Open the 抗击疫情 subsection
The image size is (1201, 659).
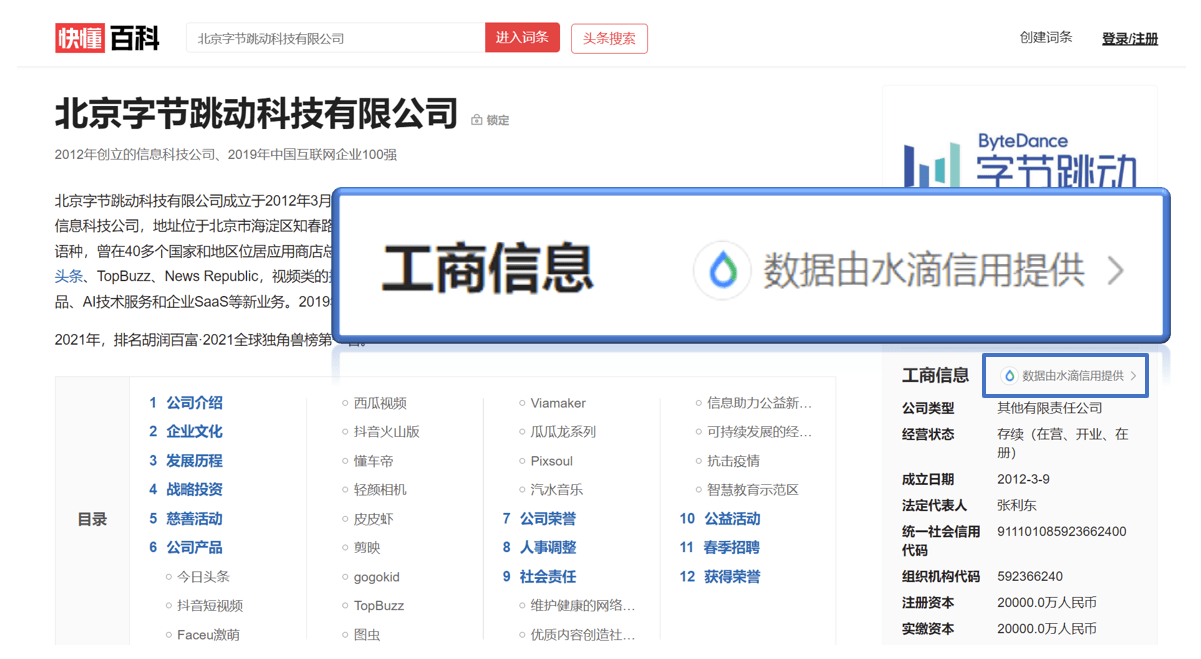click(733, 461)
